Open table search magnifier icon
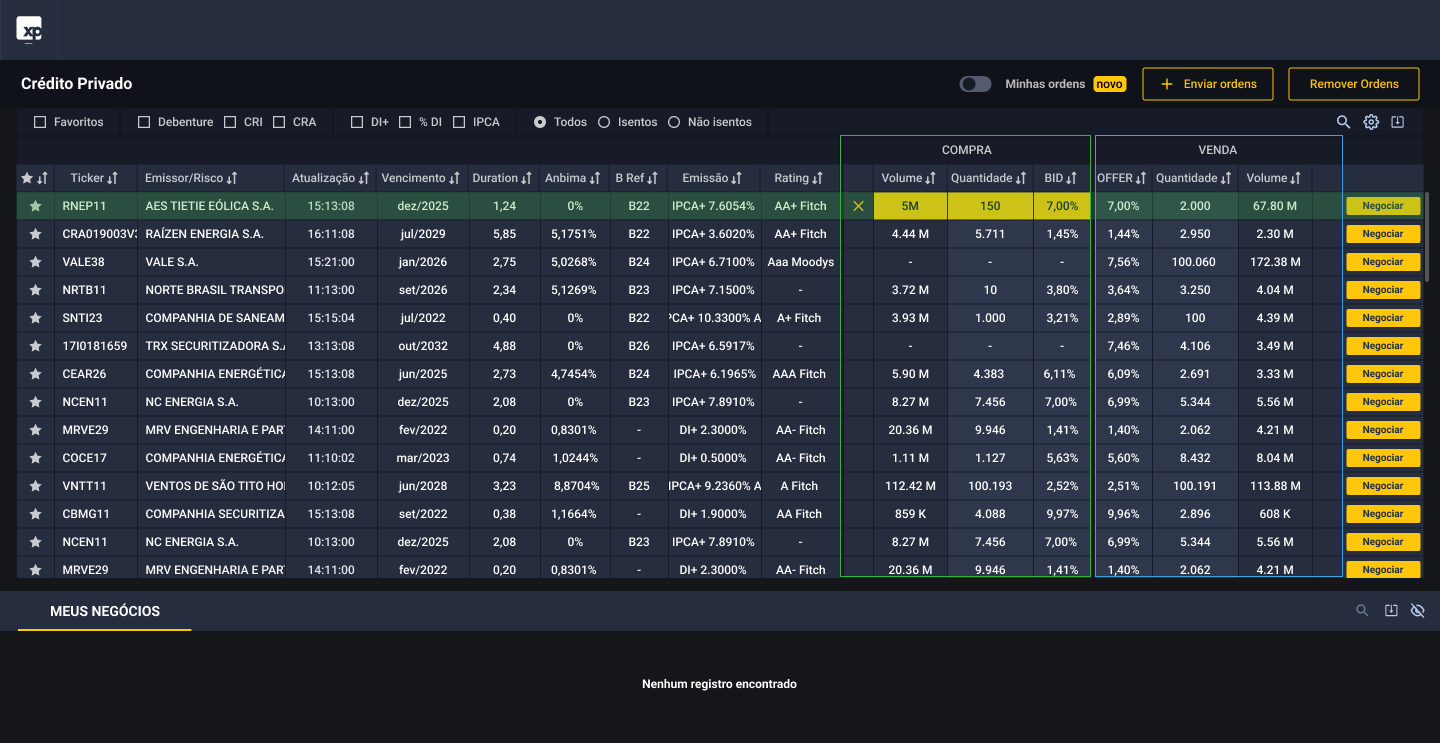Viewport: 1440px width, 743px height. tap(1344, 122)
